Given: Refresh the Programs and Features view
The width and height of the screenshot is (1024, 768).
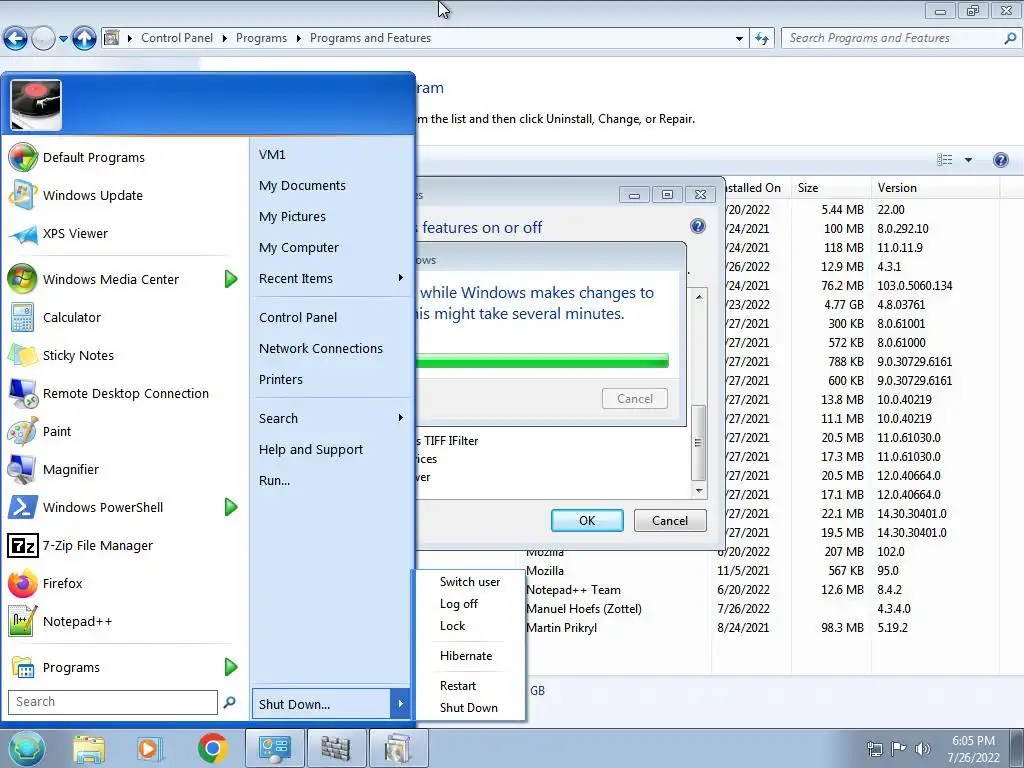Looking at the screenshot, I should (x=762, y=39).
